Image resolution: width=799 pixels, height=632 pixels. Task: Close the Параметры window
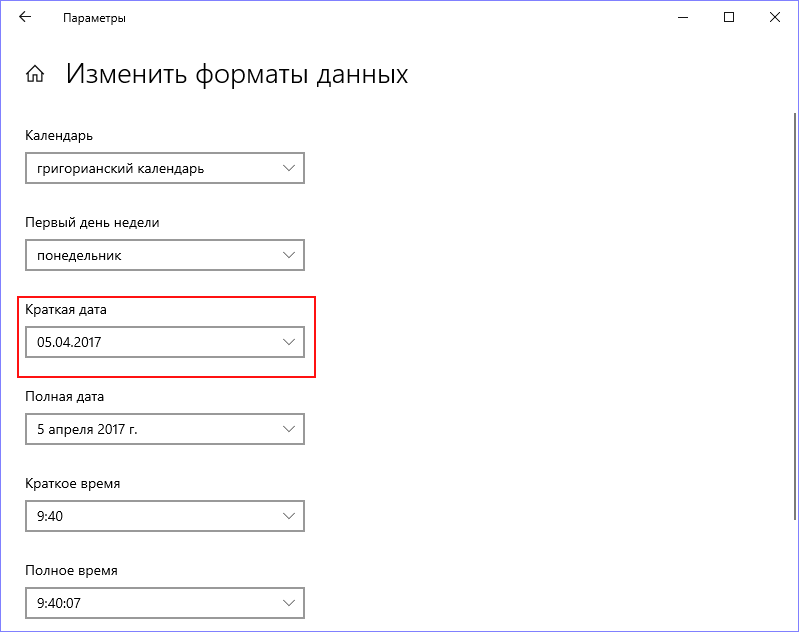point(775,17)
